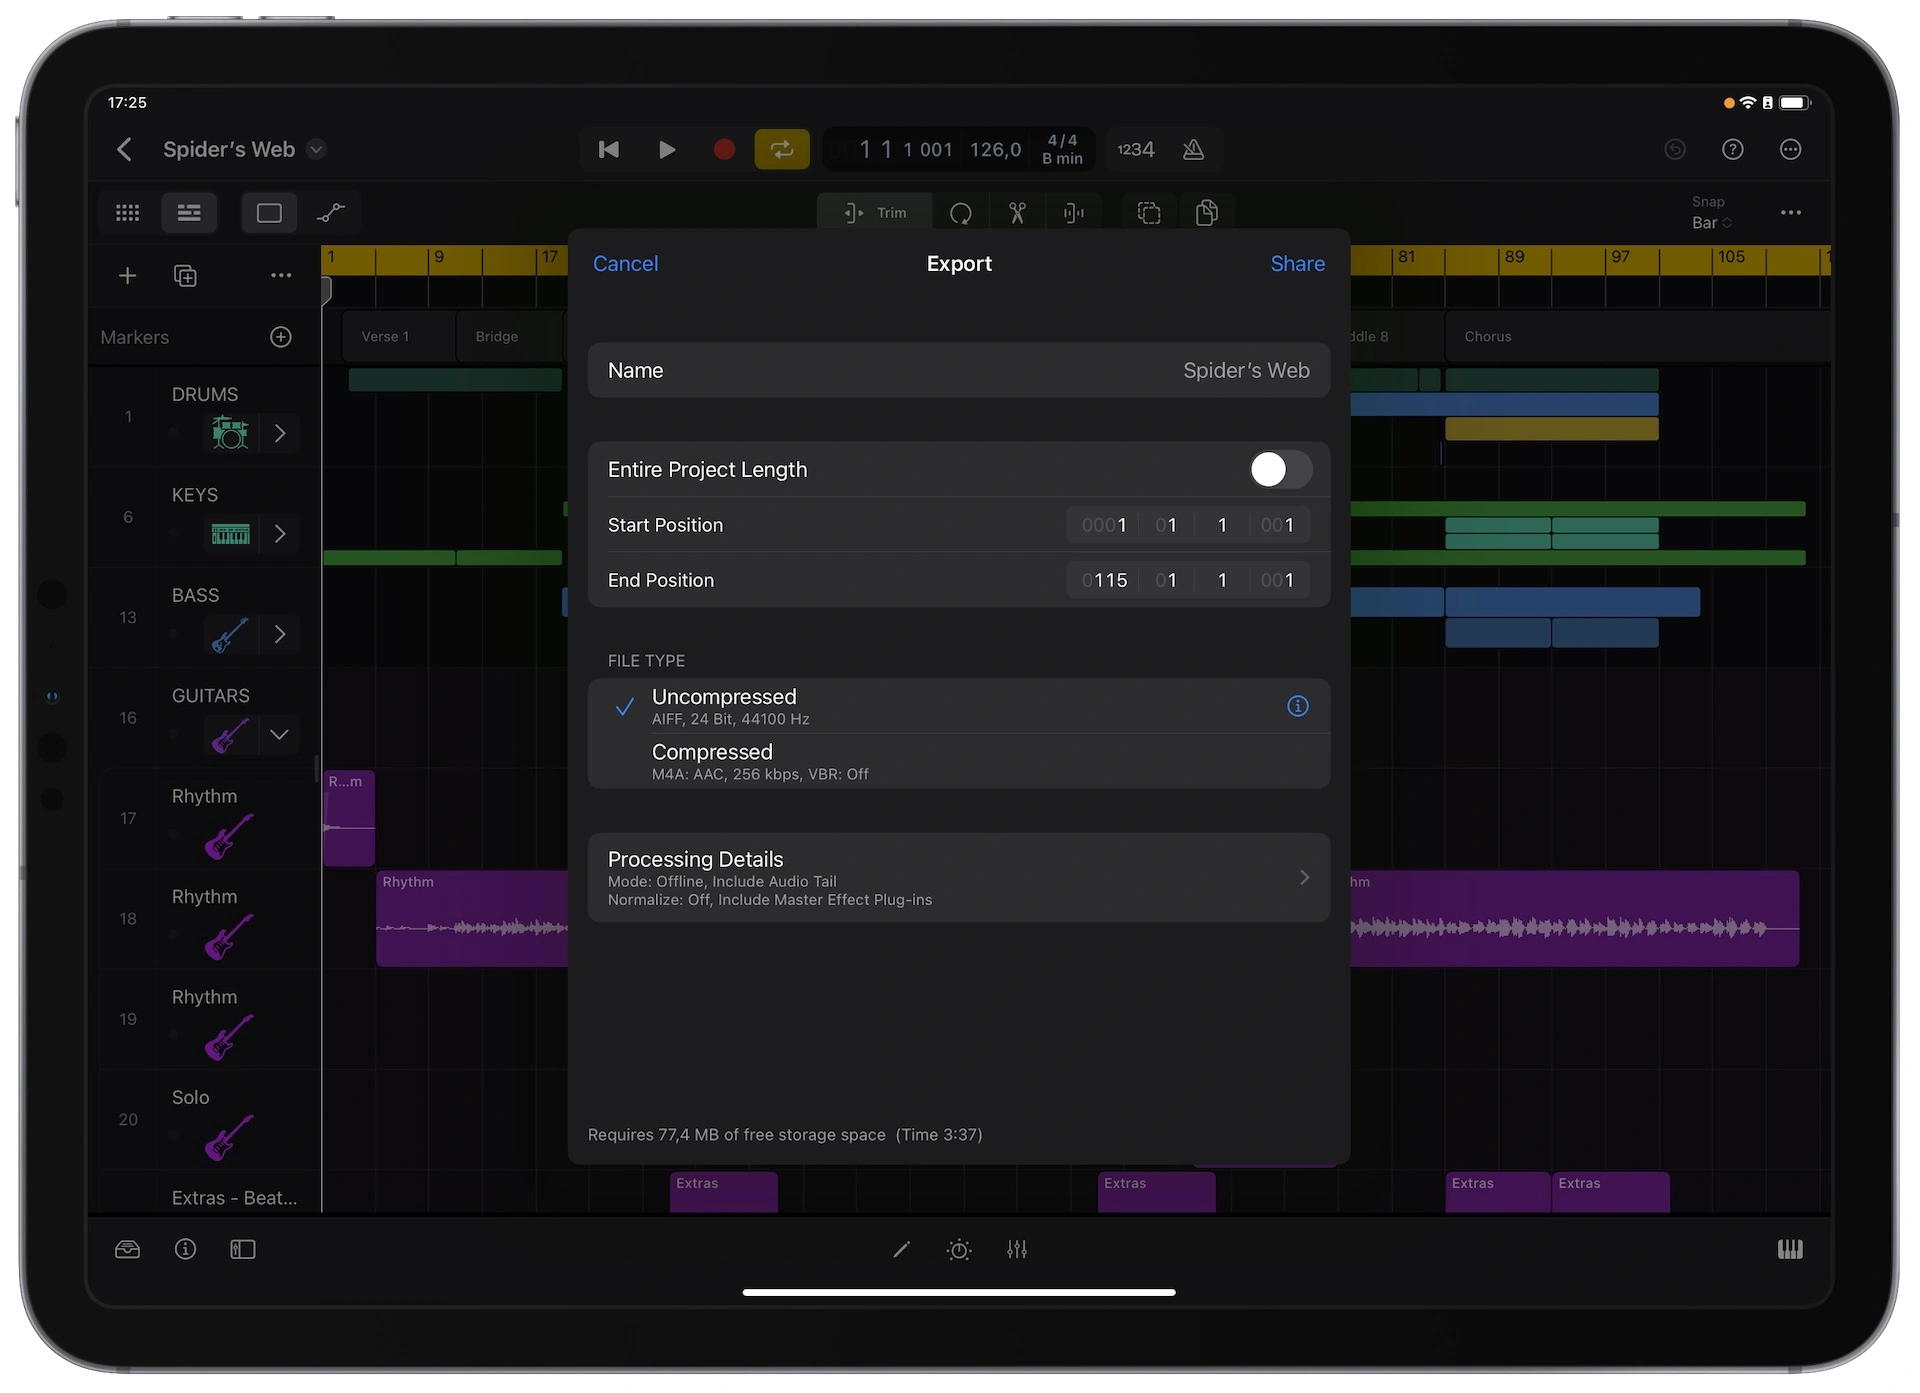
Task: Select the KEYS keyboard icon
Action: pyautogui.click(x=230, y=535)
